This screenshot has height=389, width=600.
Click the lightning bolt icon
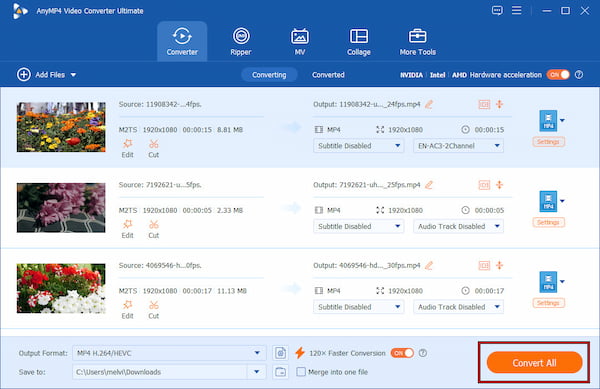[300, 353]
